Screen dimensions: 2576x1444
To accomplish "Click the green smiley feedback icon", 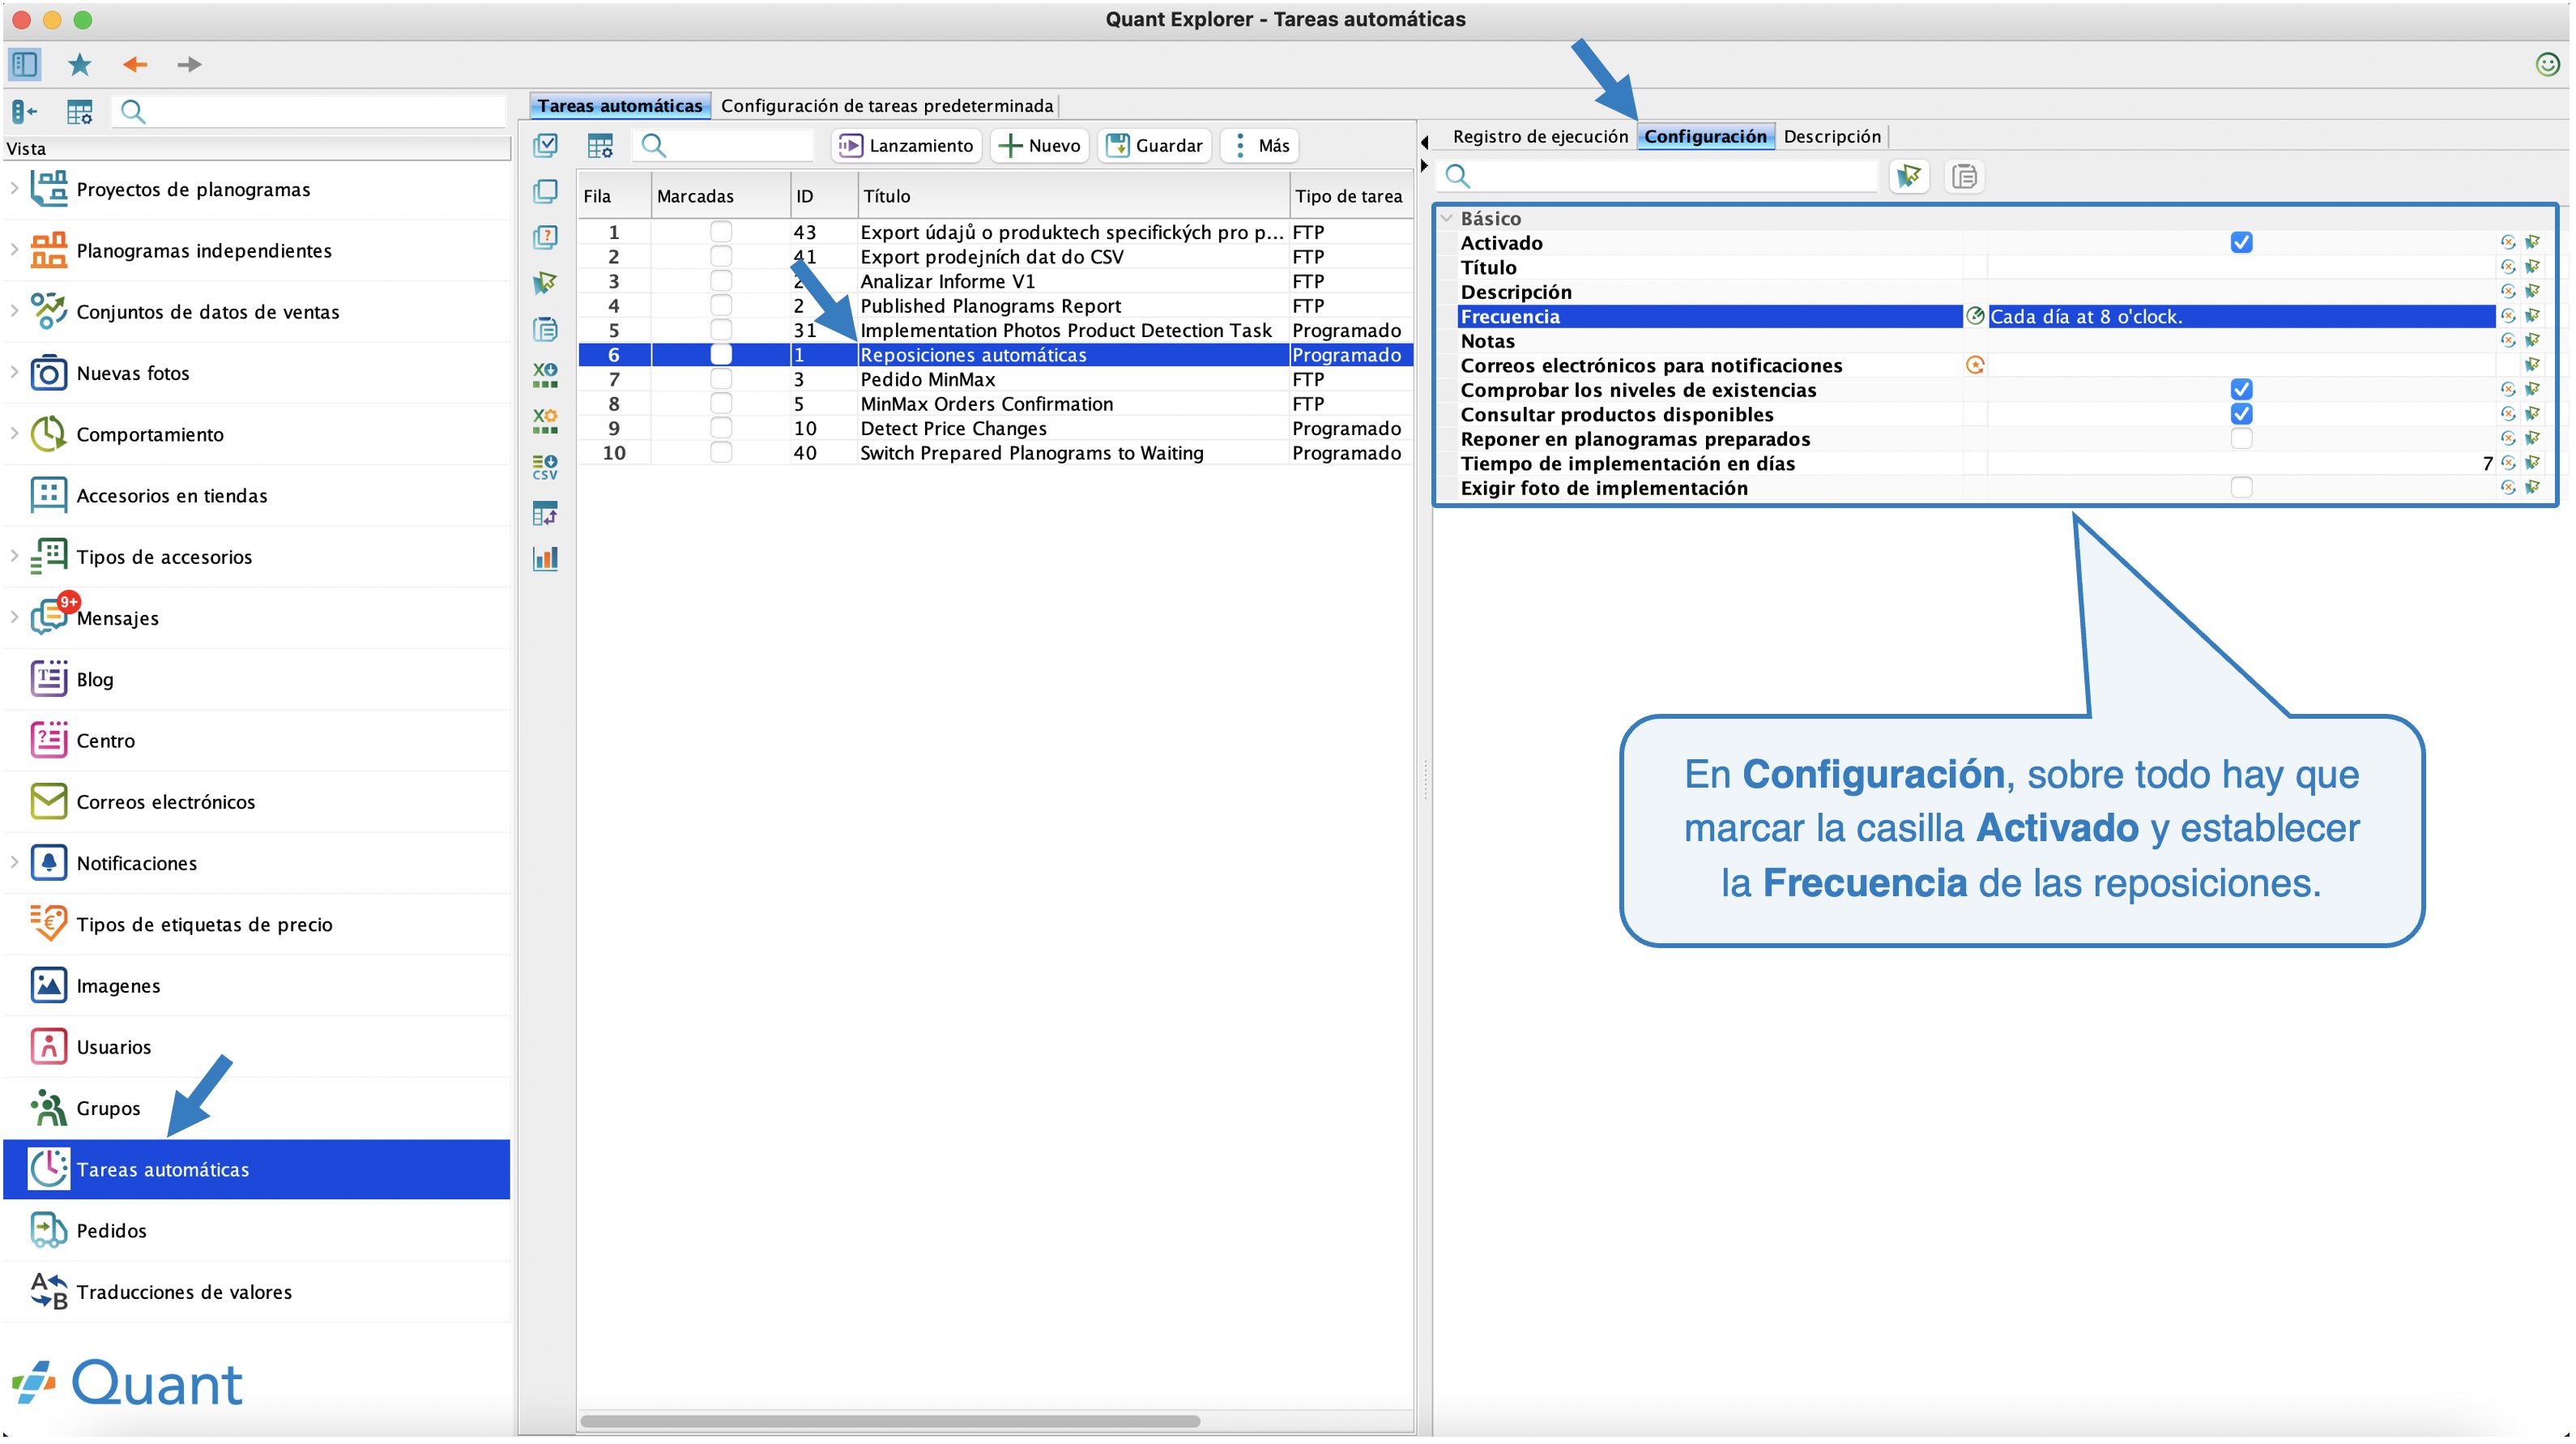I will pyautogui.click(x=2547, y=65).
